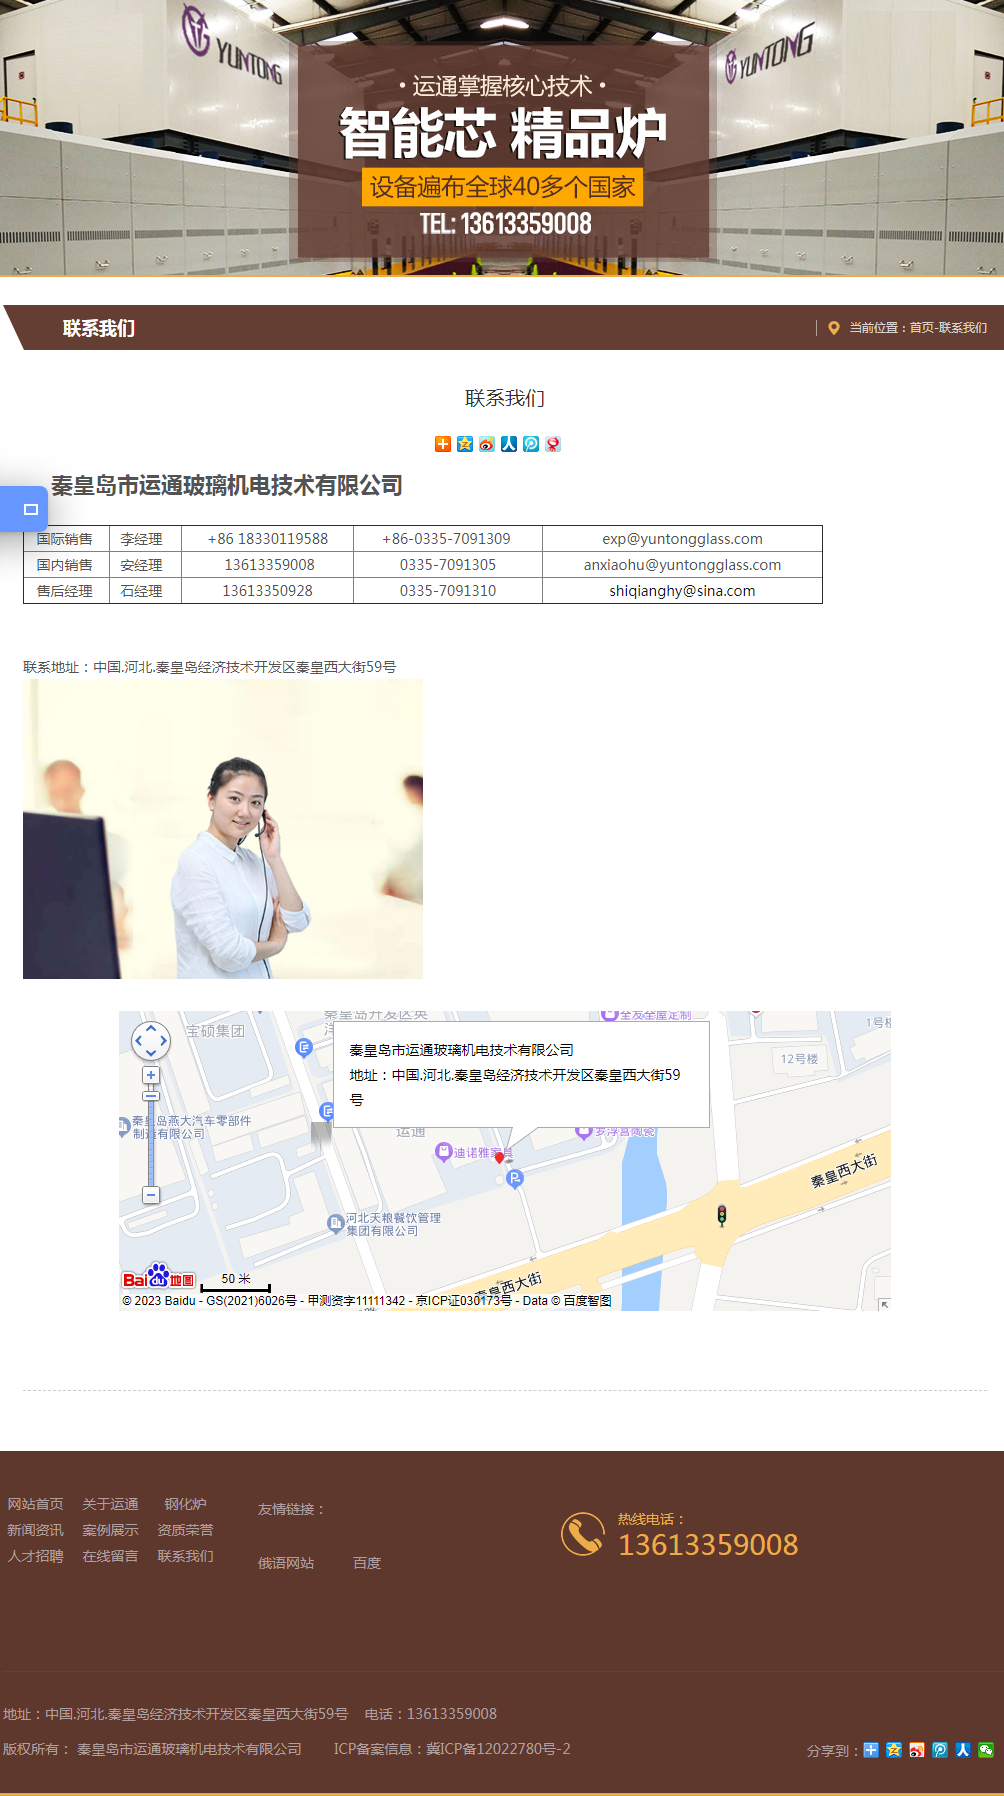Image resolution: width=1004 pixels, height=1796 pixels.
Task: Expand the map overview corner arrow
Action: click(884, 1304)
